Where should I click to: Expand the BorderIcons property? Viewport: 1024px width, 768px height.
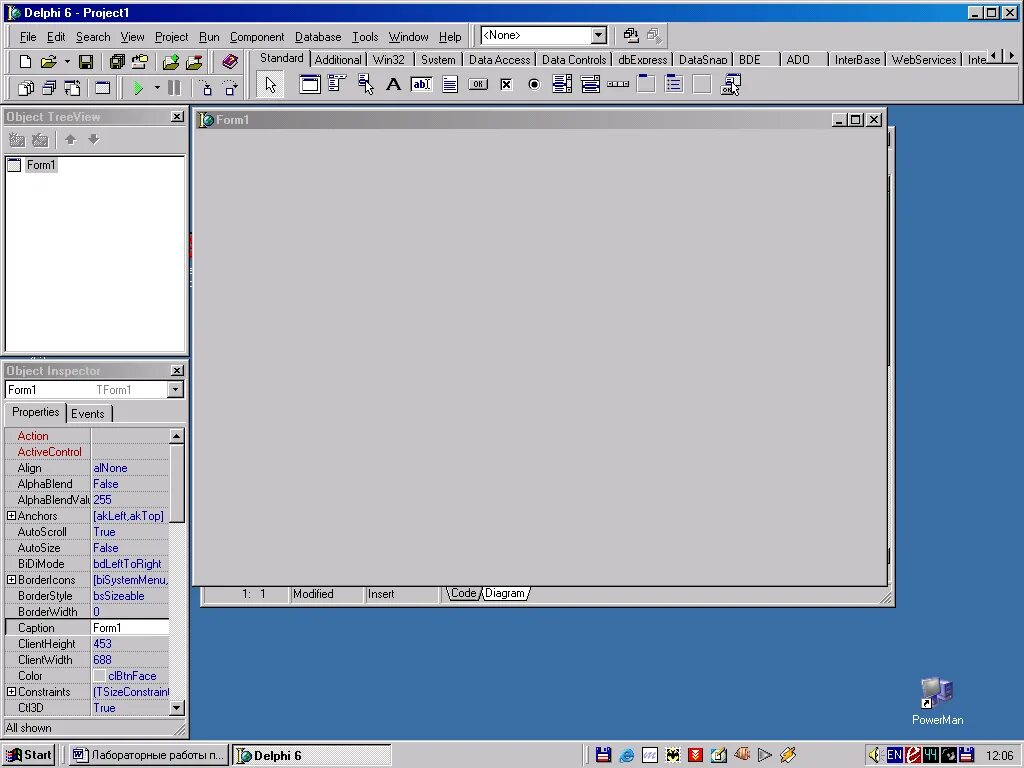coord(11,580)
